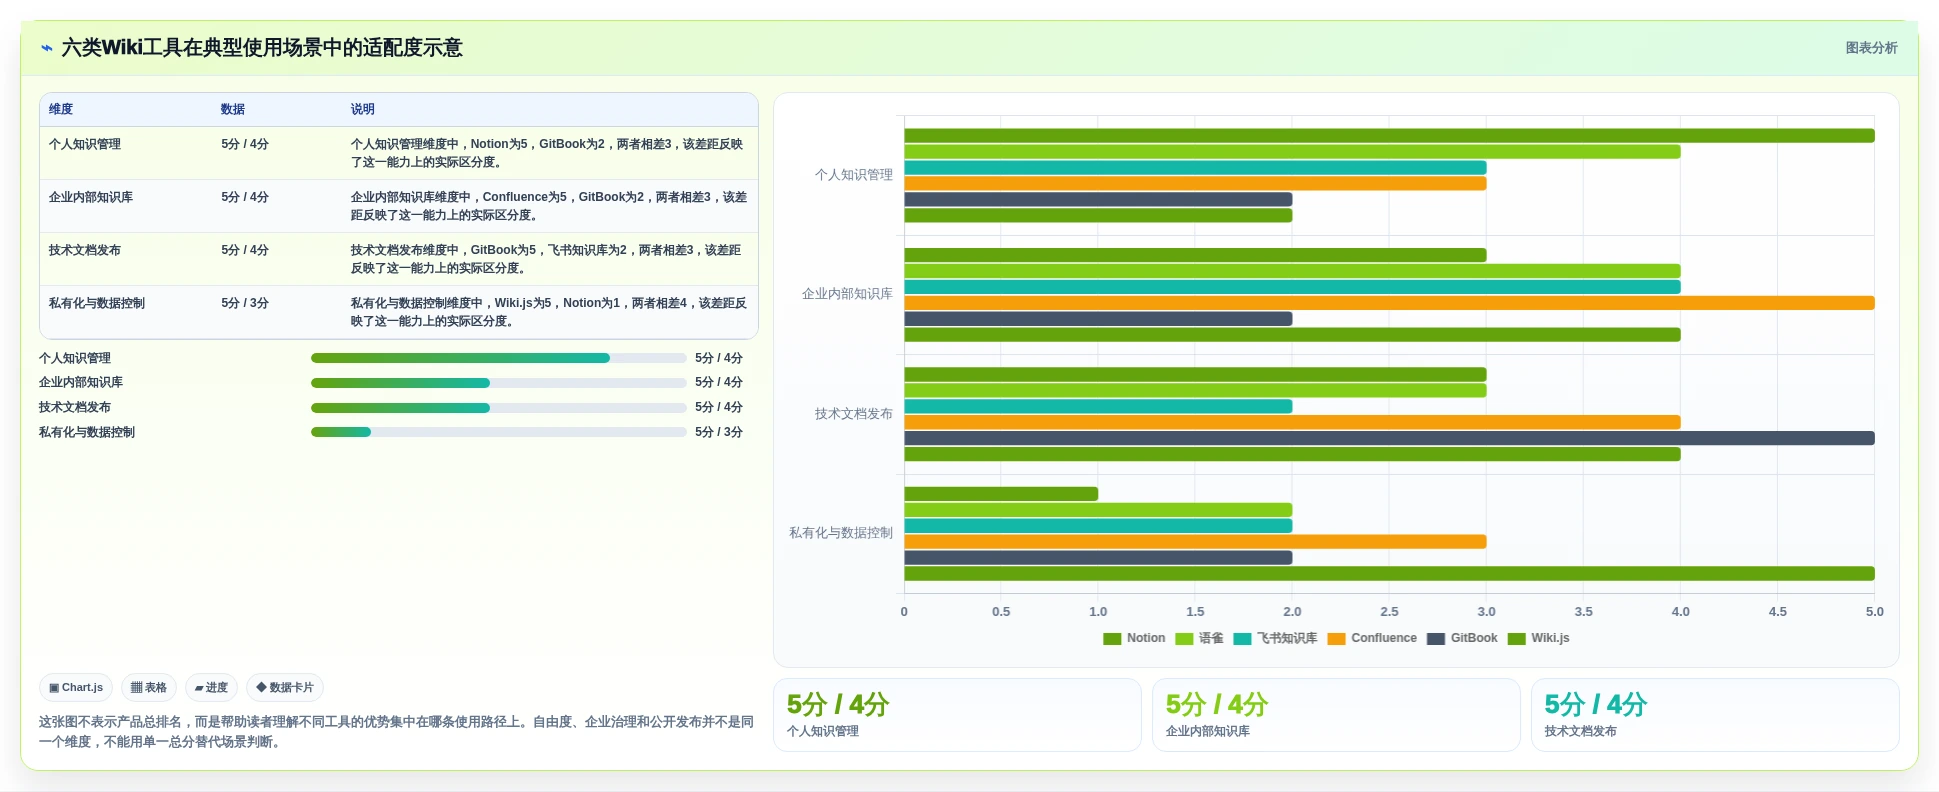Screen dimensions: 1939x792
Task: Select the 技术文档发布 table row label
Action: point(85,250)
